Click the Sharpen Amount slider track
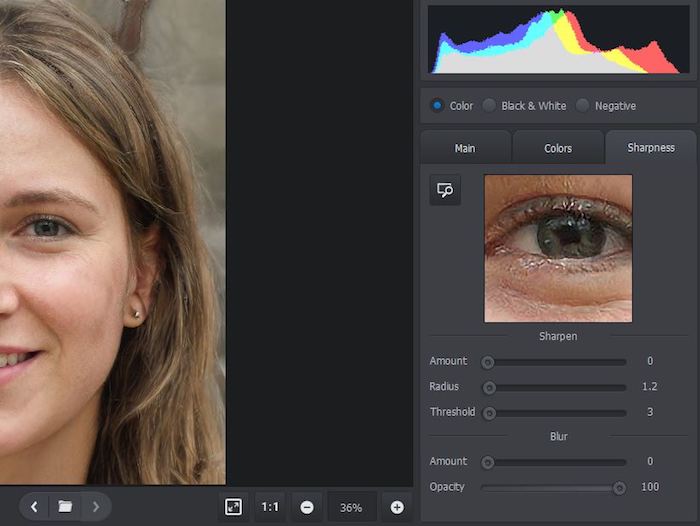Image resolution: width=700 pixels, height=526 pixels. point(556,362)
